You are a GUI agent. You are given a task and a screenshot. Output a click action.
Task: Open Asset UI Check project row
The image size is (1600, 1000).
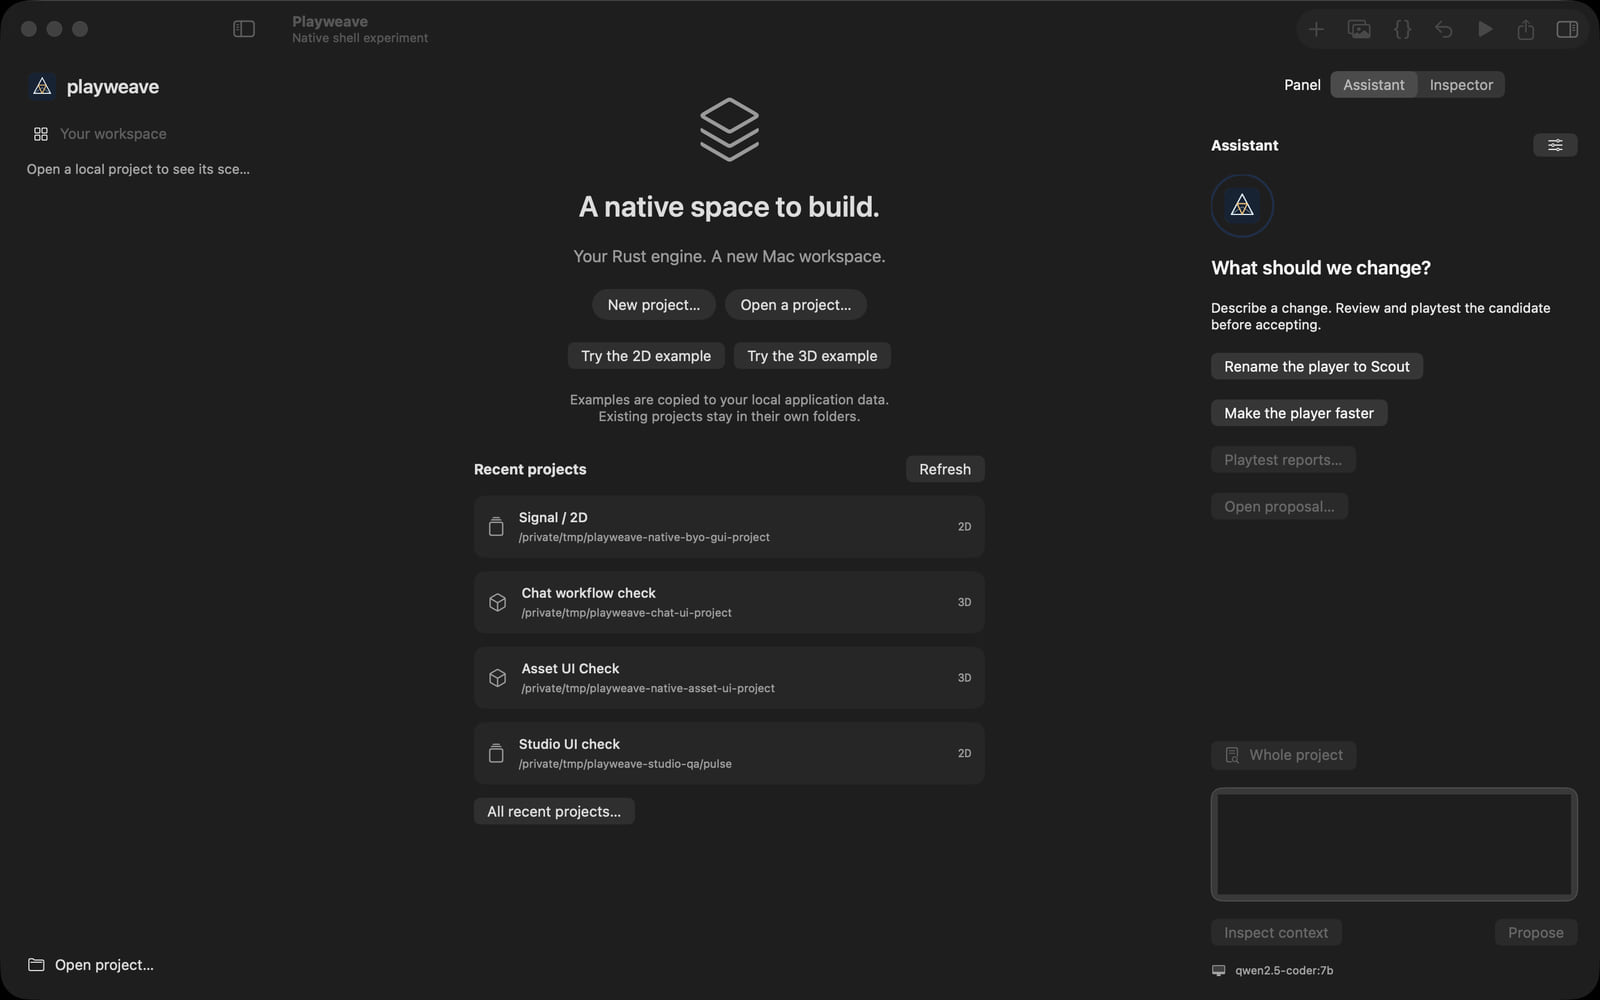click(x=729, y=678)
